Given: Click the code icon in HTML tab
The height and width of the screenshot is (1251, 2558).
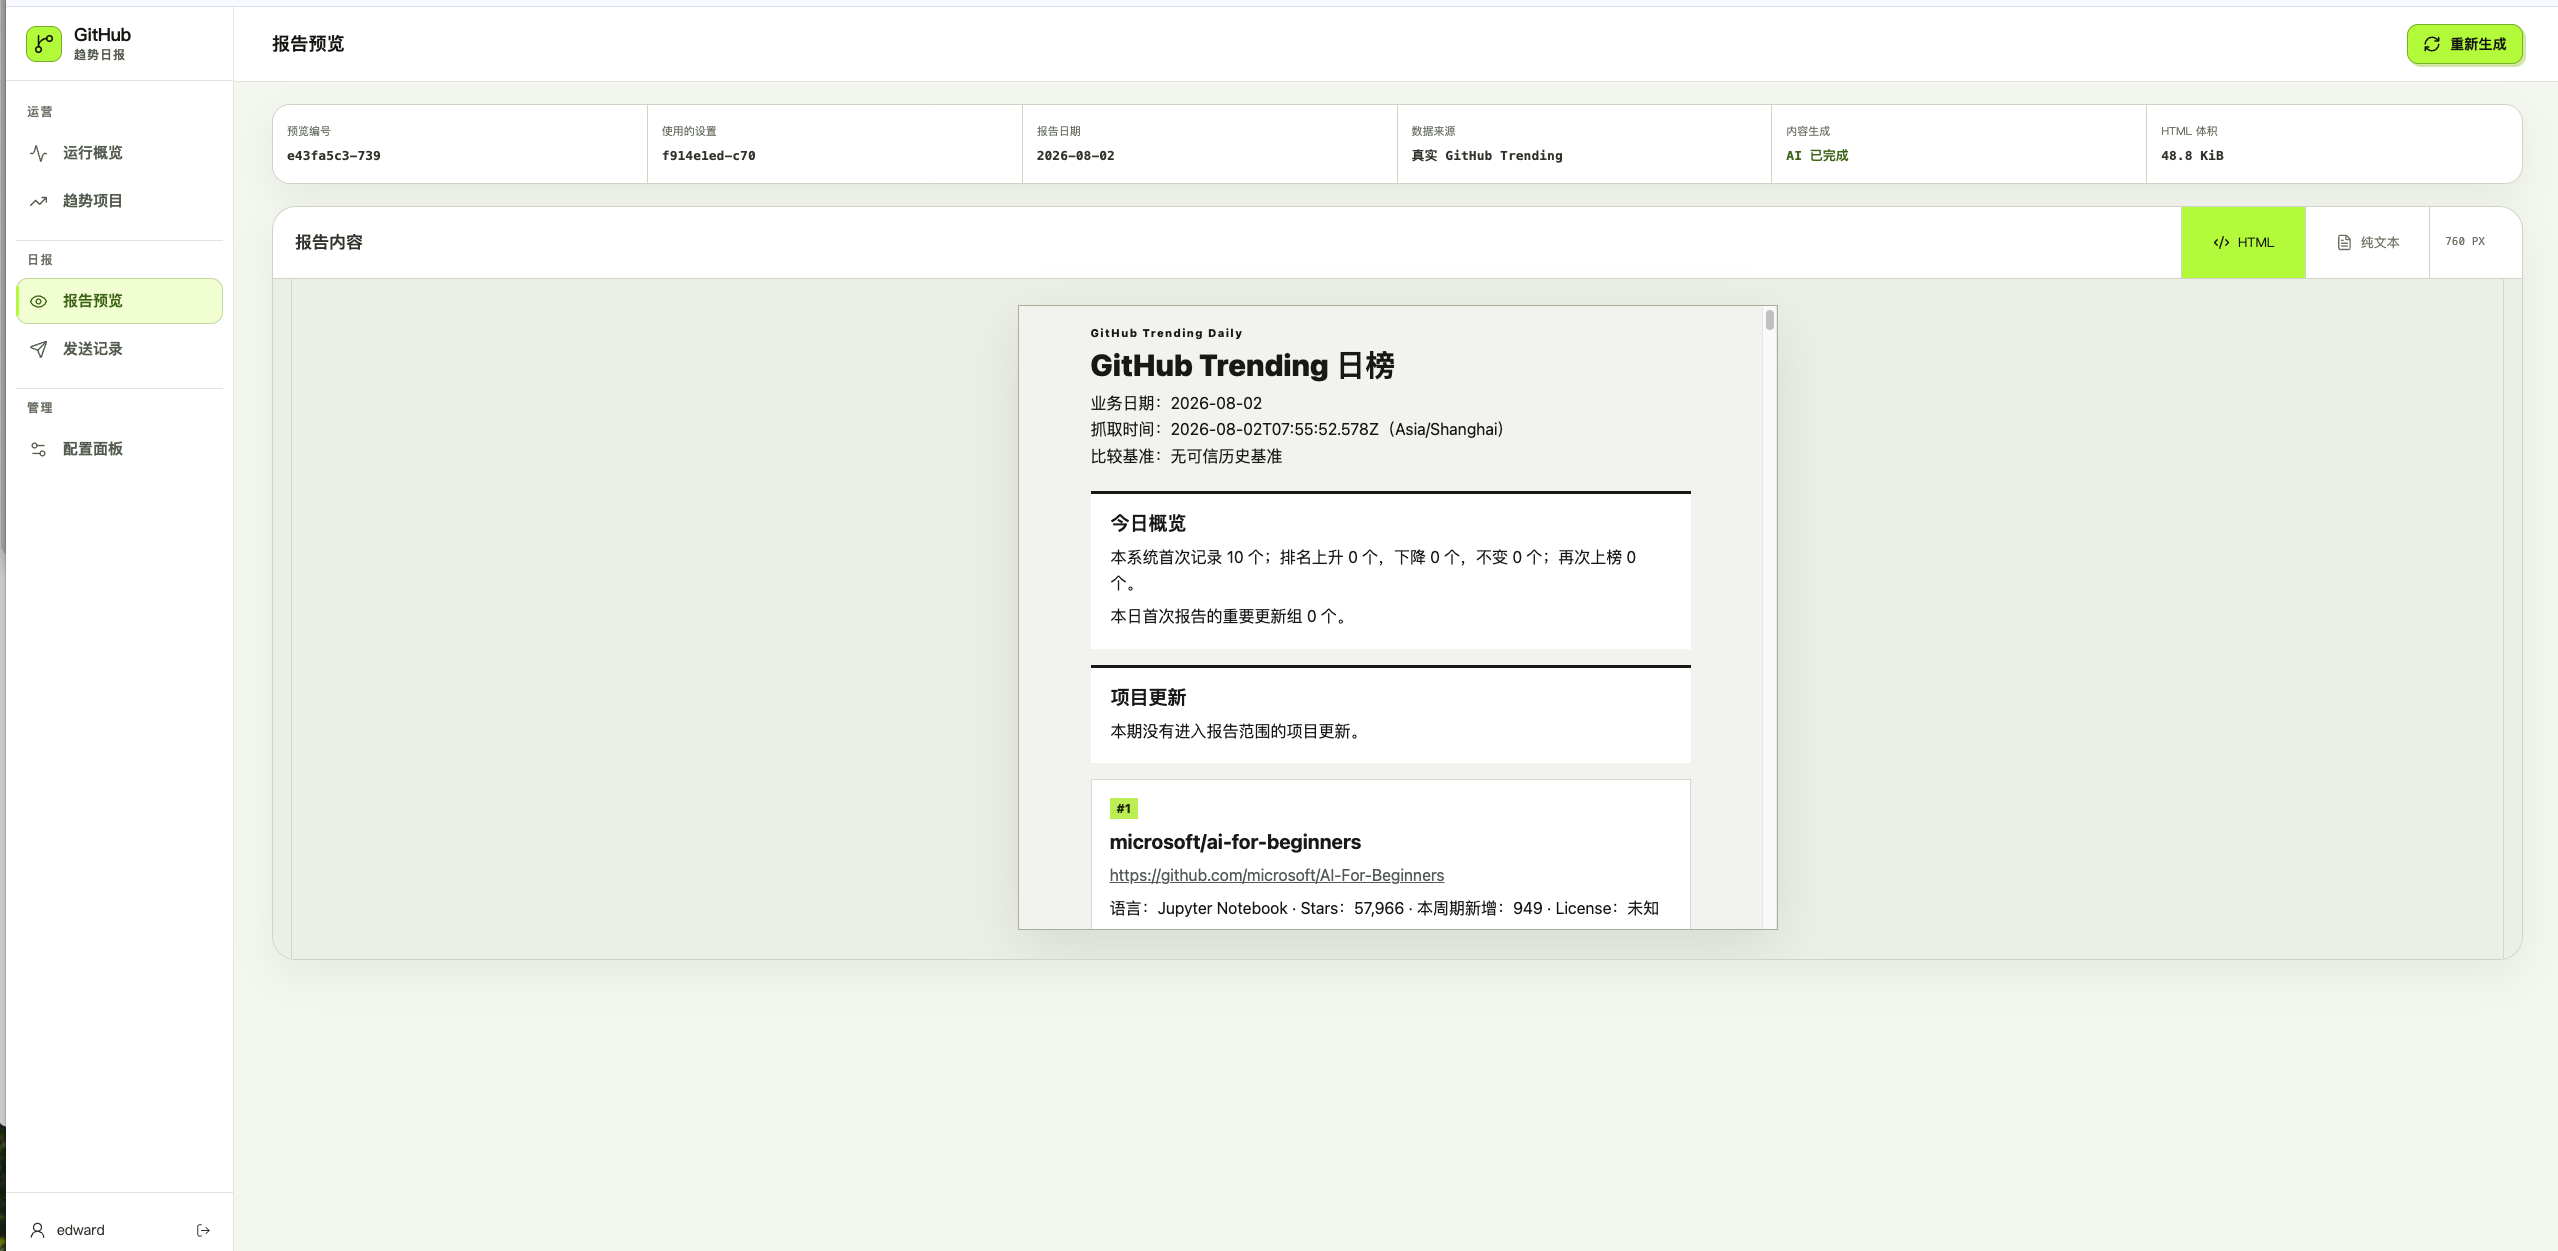Looking at the screenshot, I should [2221, 242].
